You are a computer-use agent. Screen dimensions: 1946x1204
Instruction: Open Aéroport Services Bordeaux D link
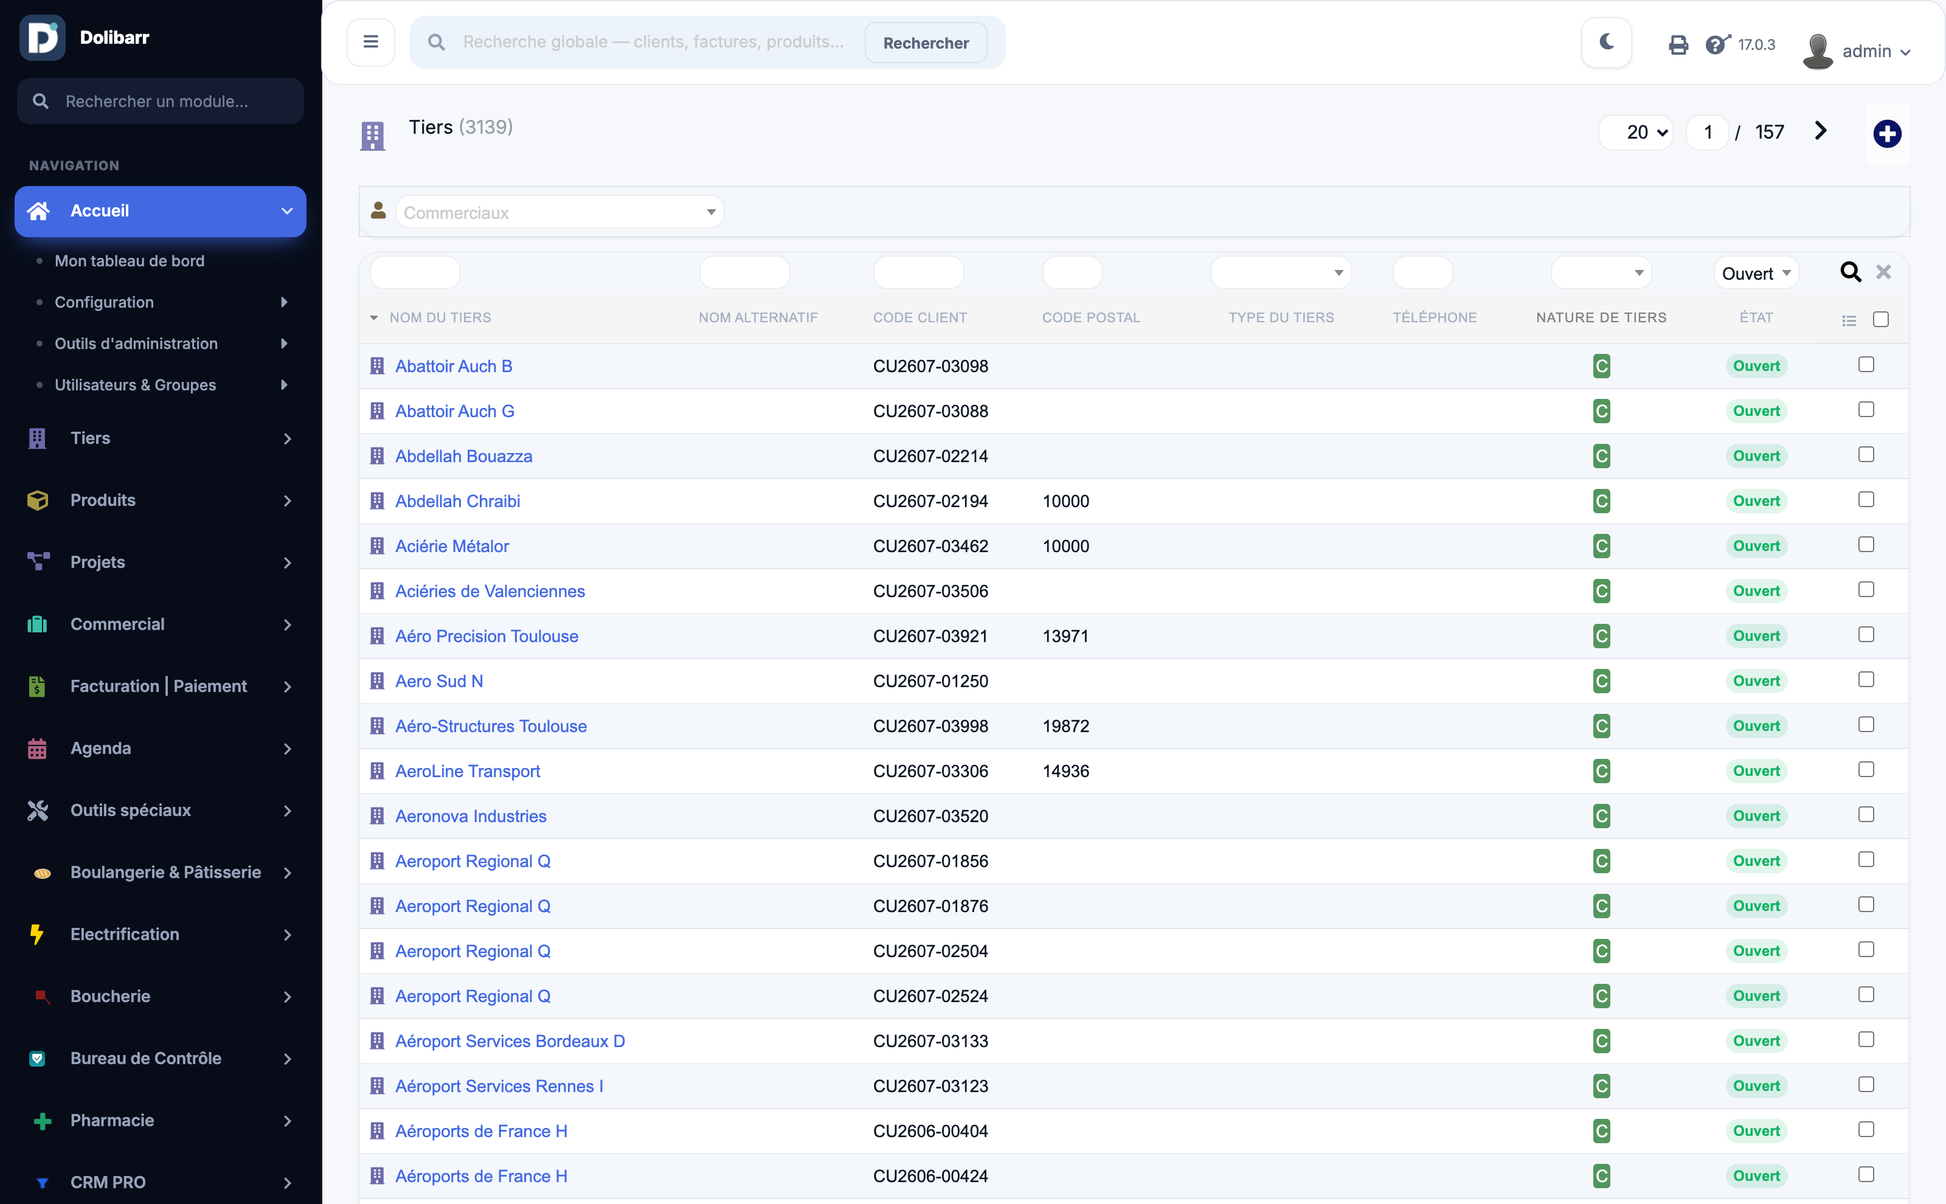tap(509, 1041)
